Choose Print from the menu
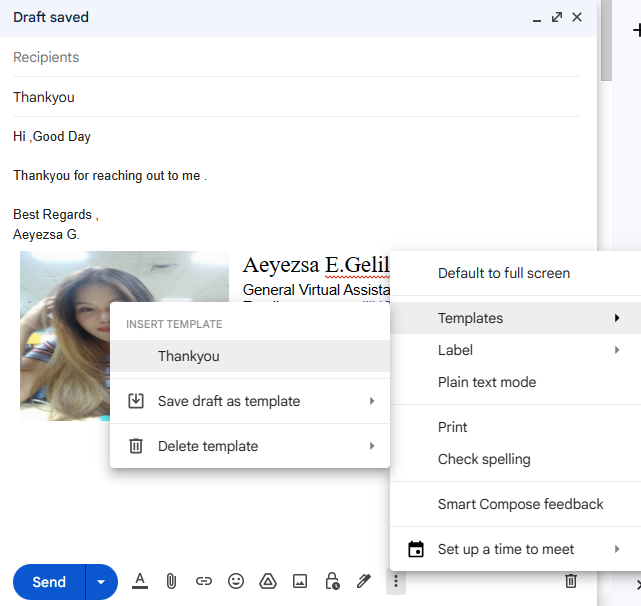 click(x=515, y=427)
